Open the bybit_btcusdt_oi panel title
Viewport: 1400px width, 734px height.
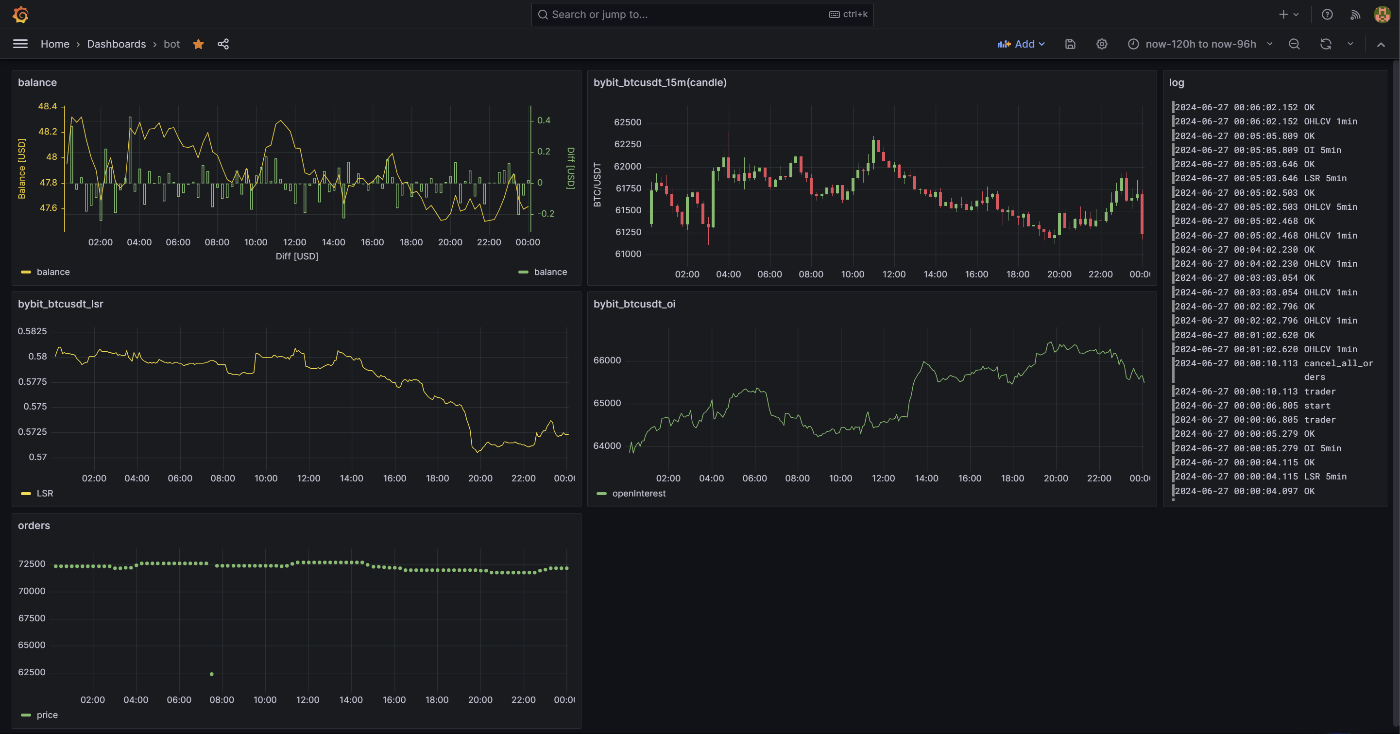pyautogui.click(x=634, y=303)
